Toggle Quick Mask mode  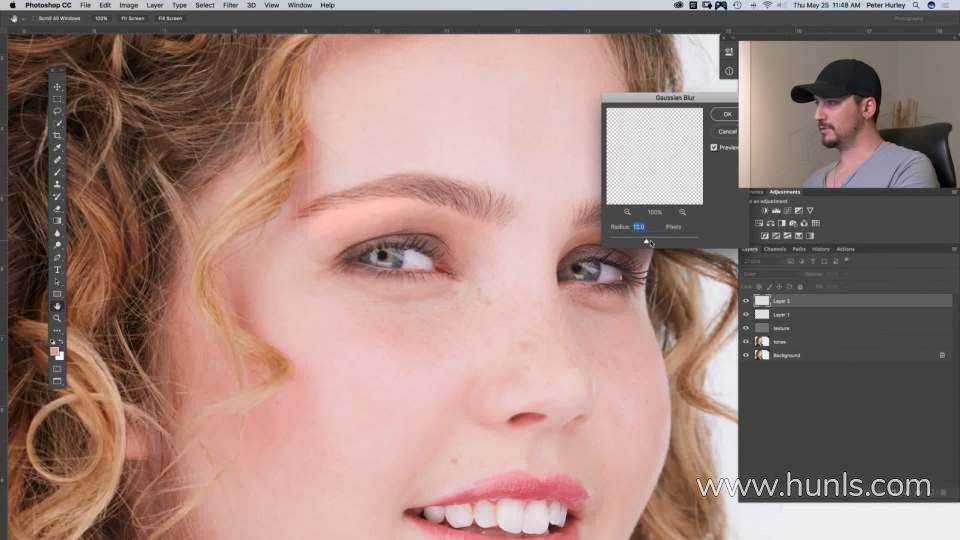point(57,369)
